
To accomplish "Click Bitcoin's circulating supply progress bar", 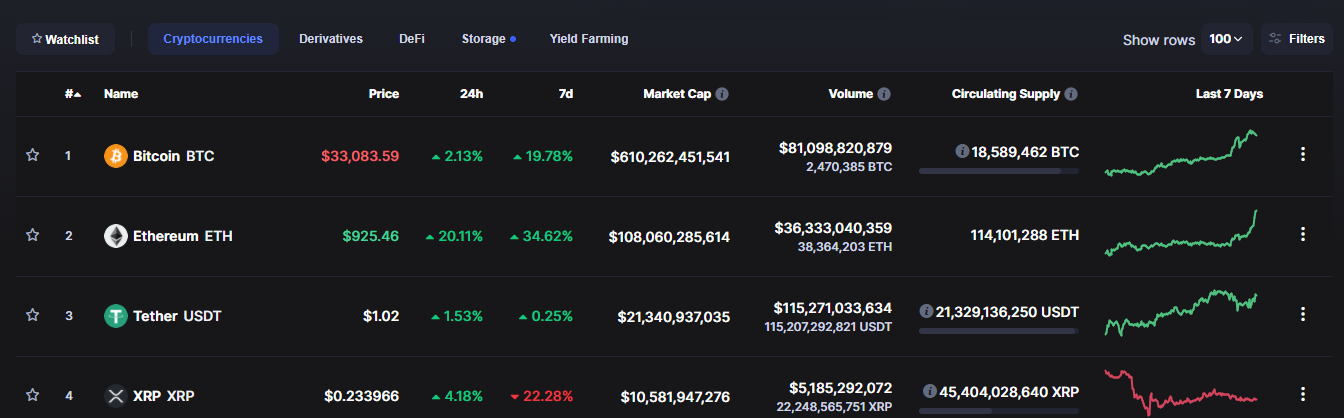I will coord(998,171).
